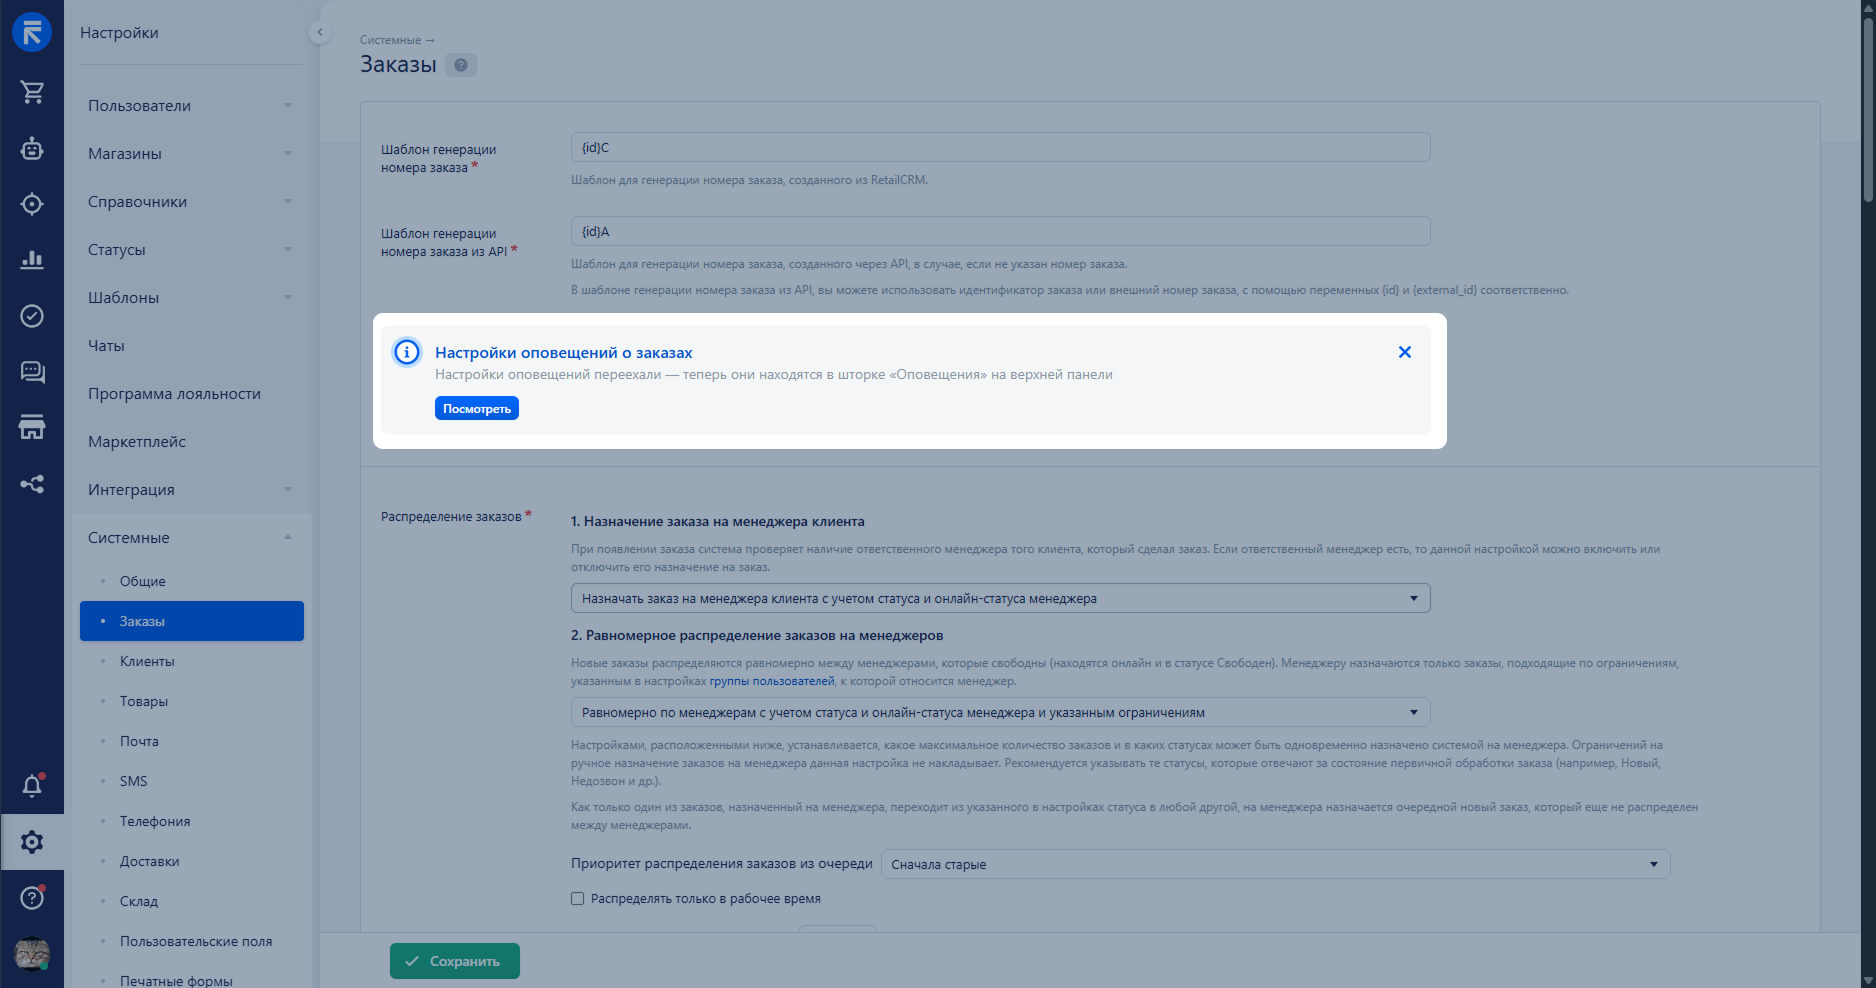Expand the Пользователи settings section
The height and width of the screenshot is (988, 1876).
point(190,106)
